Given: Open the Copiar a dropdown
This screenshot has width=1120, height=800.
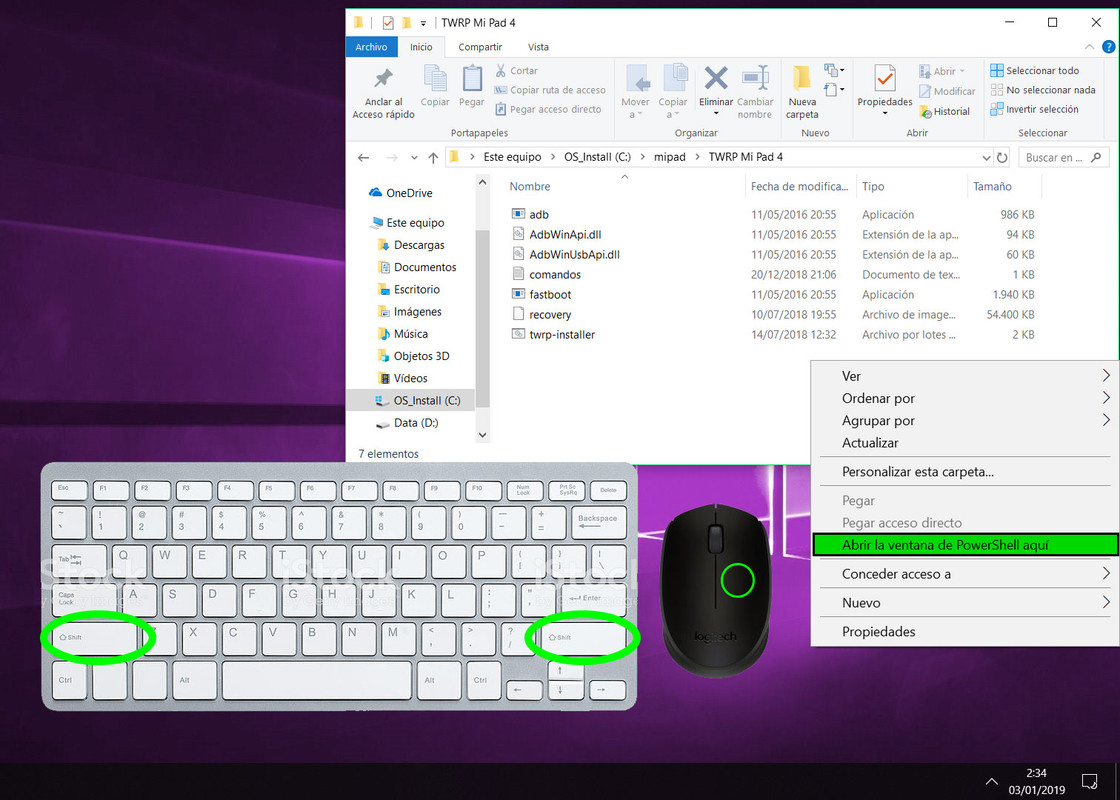Looking at the screenshot, I should (x=673, y=91).
